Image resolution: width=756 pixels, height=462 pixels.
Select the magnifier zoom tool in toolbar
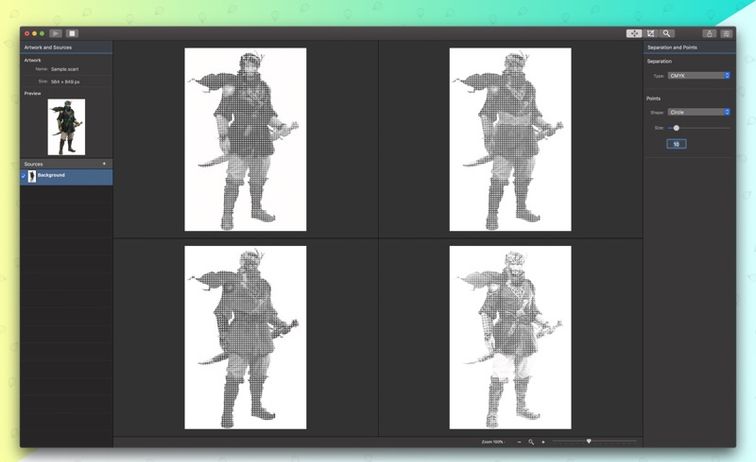click(x=667, y=33)
